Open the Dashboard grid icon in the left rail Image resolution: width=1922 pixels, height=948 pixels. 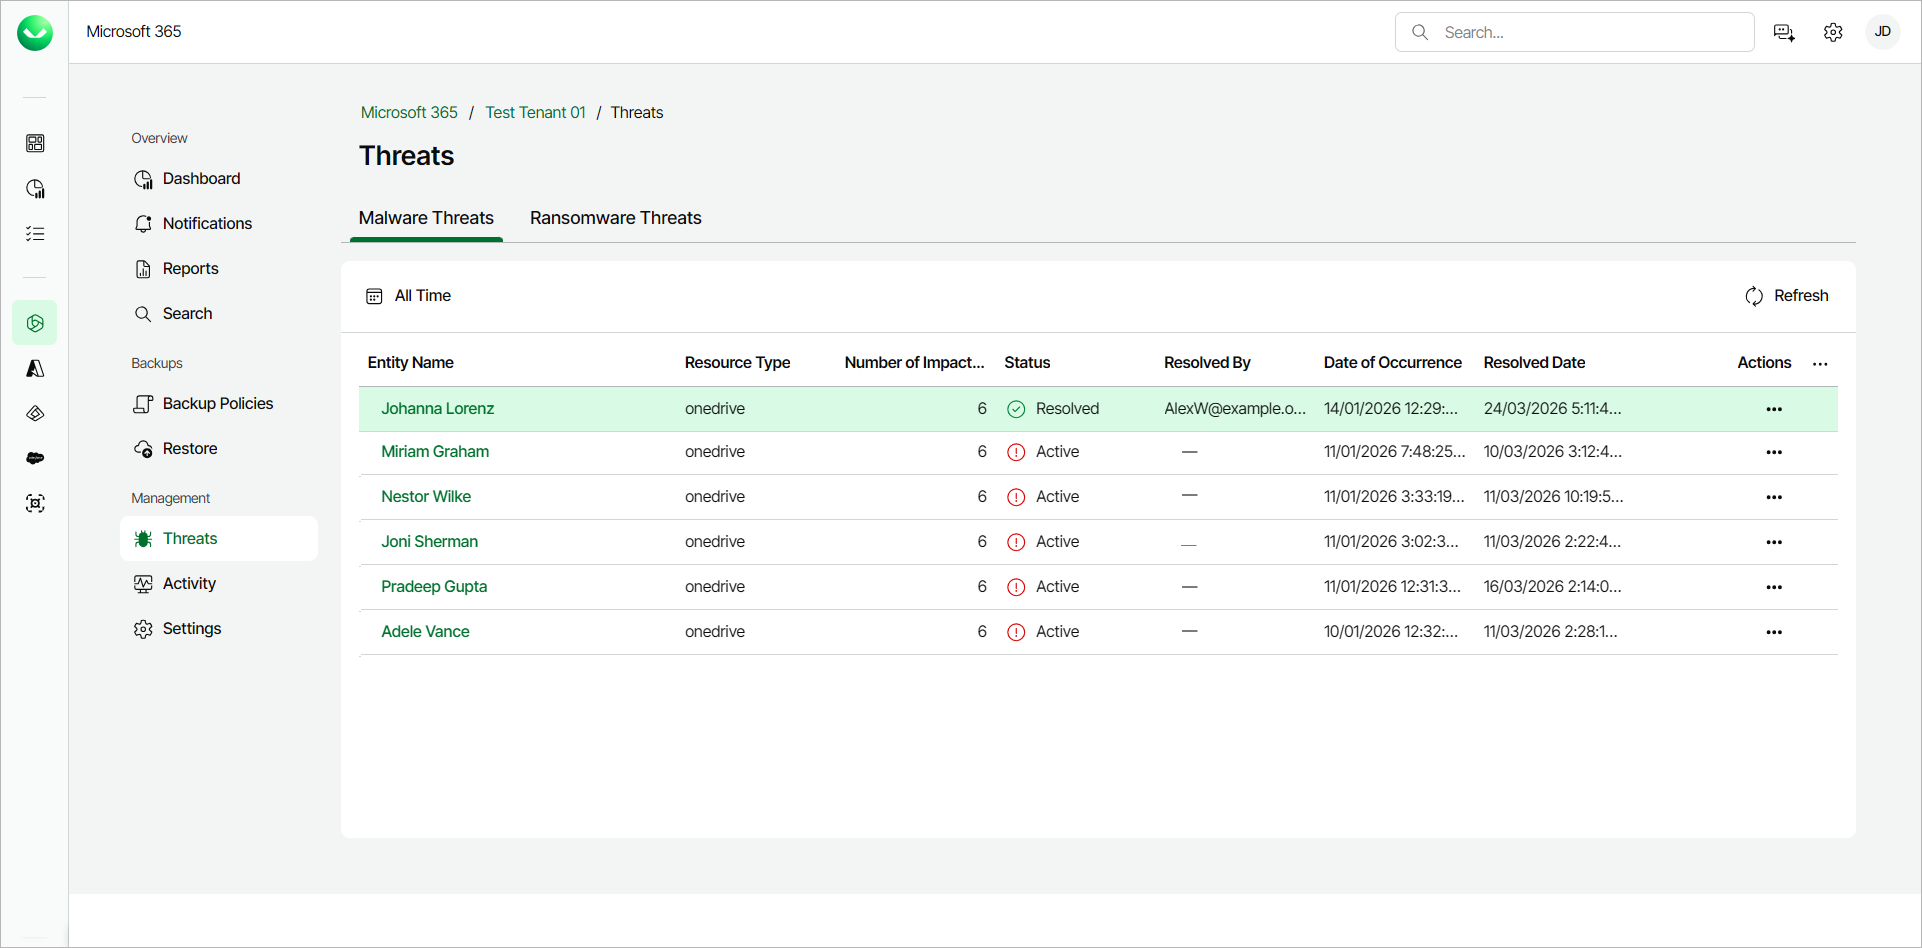[x=35, y=143]
